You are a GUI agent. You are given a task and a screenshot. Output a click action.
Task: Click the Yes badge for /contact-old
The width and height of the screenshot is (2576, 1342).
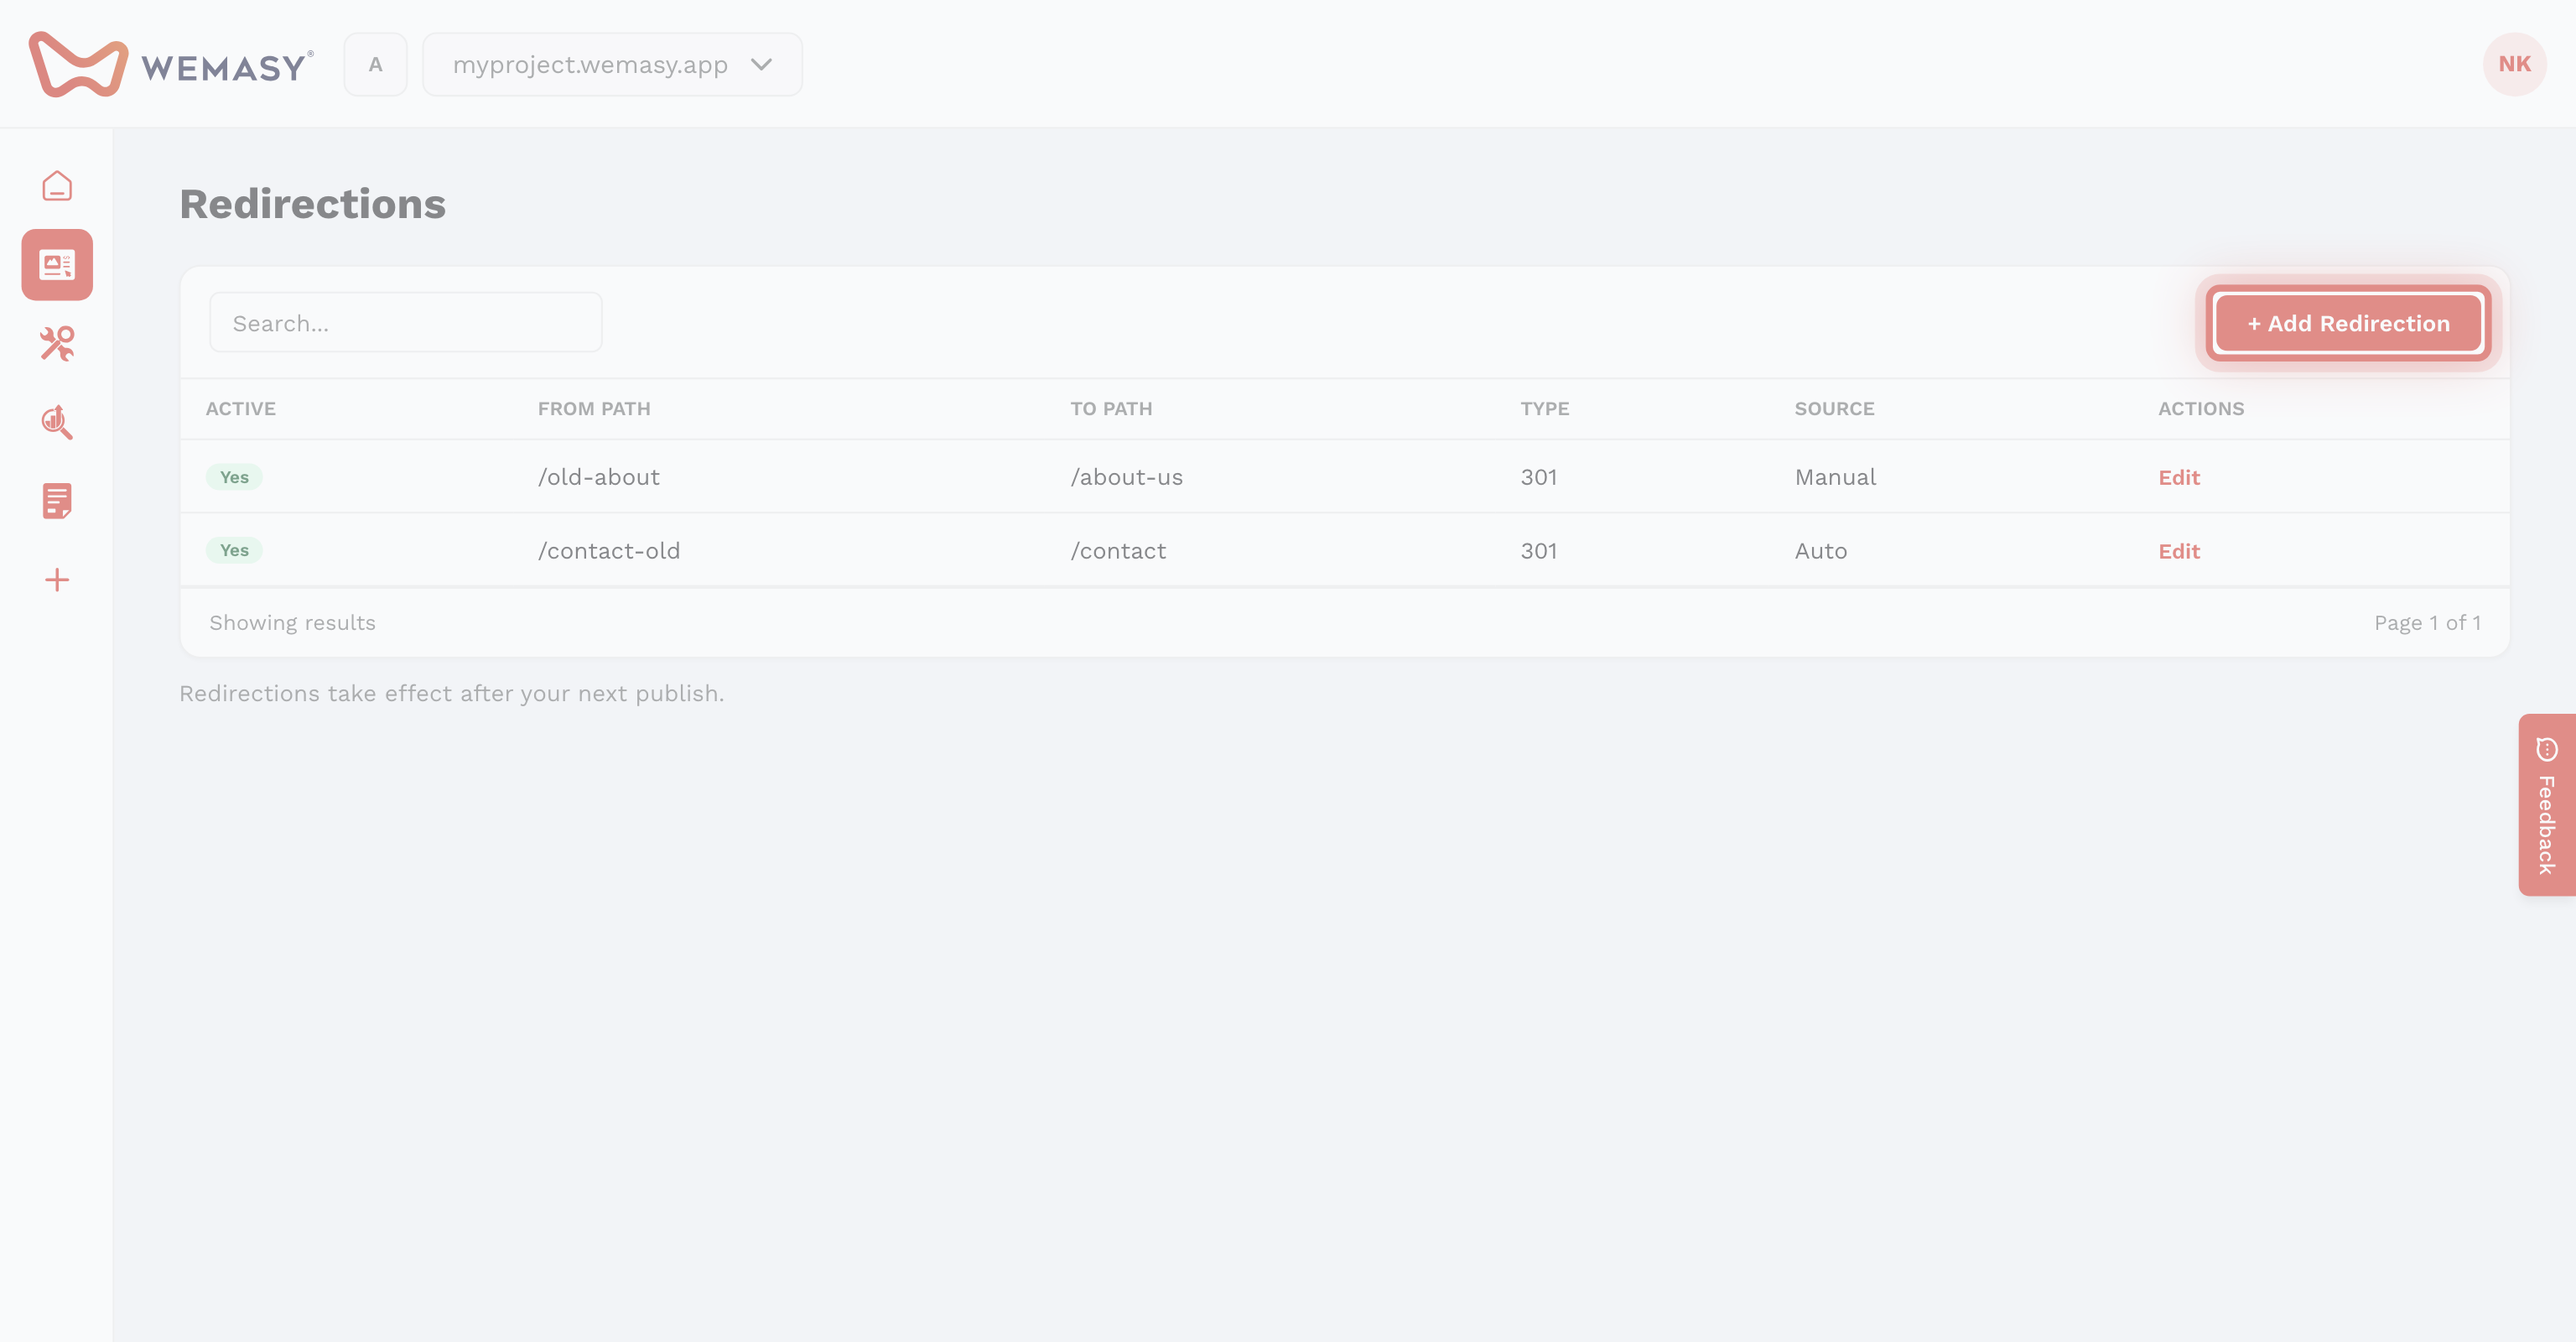point(234,550)
